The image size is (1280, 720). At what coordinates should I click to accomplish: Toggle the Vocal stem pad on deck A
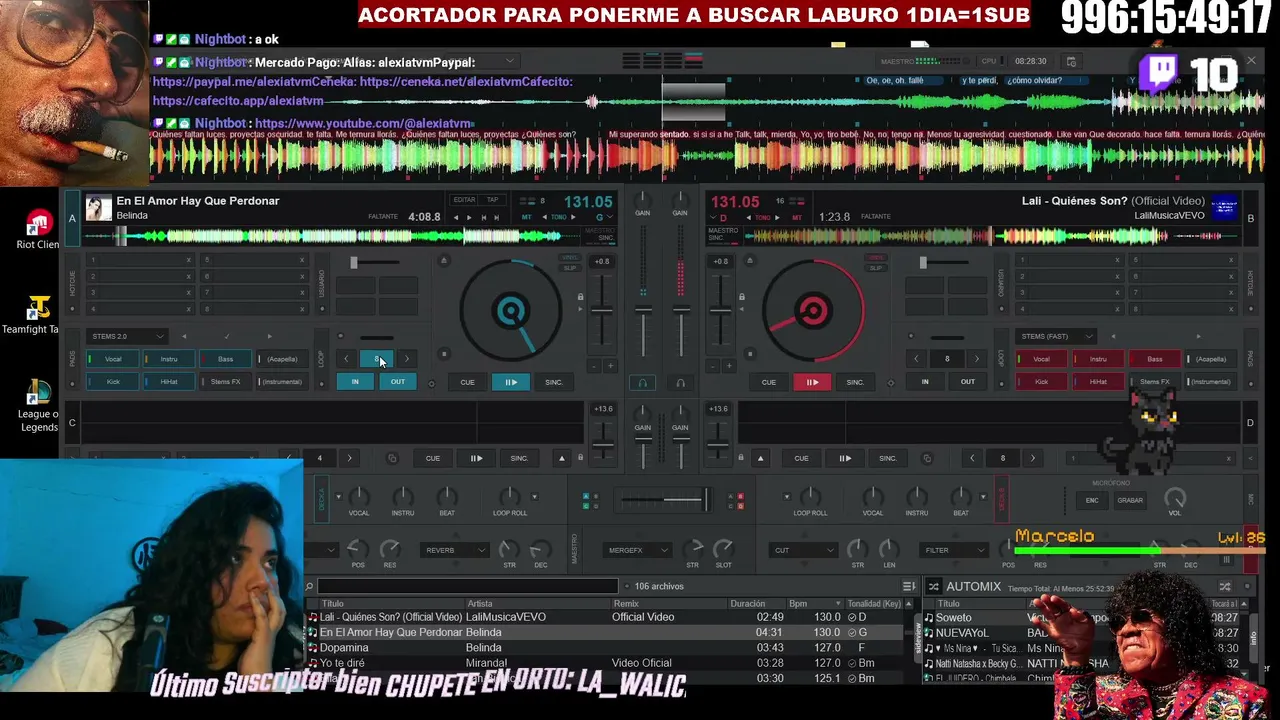click(x=113, y=359)
